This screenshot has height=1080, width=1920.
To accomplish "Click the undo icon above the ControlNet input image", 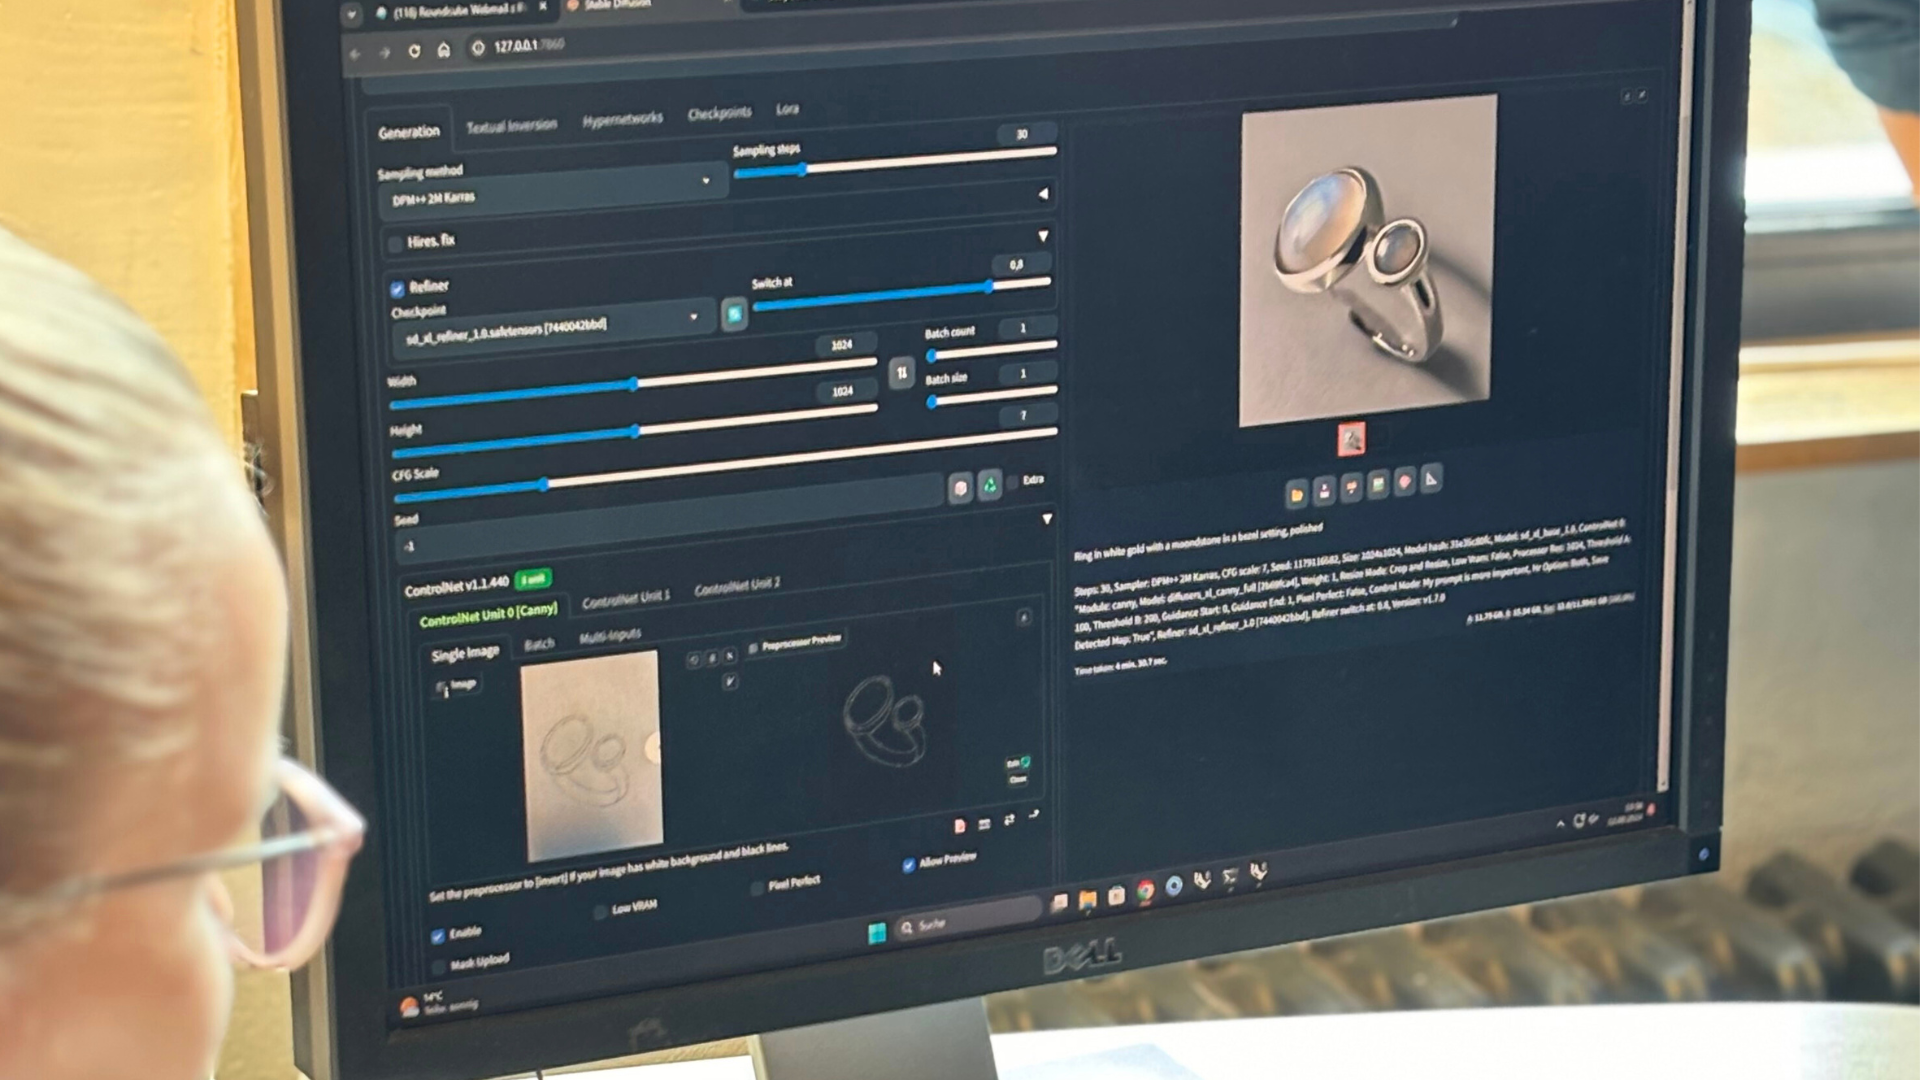I will point(694,660).
